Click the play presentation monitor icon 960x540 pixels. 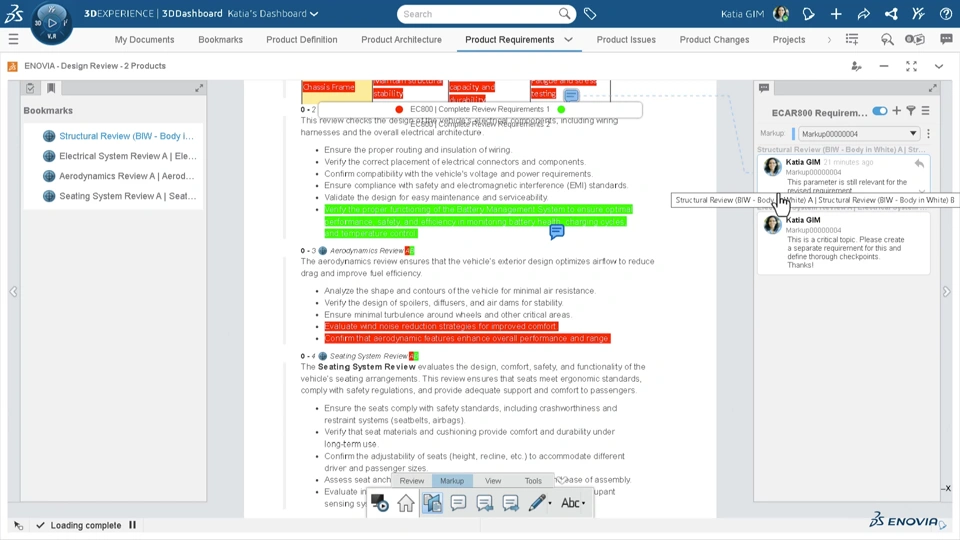click(380, 503)
